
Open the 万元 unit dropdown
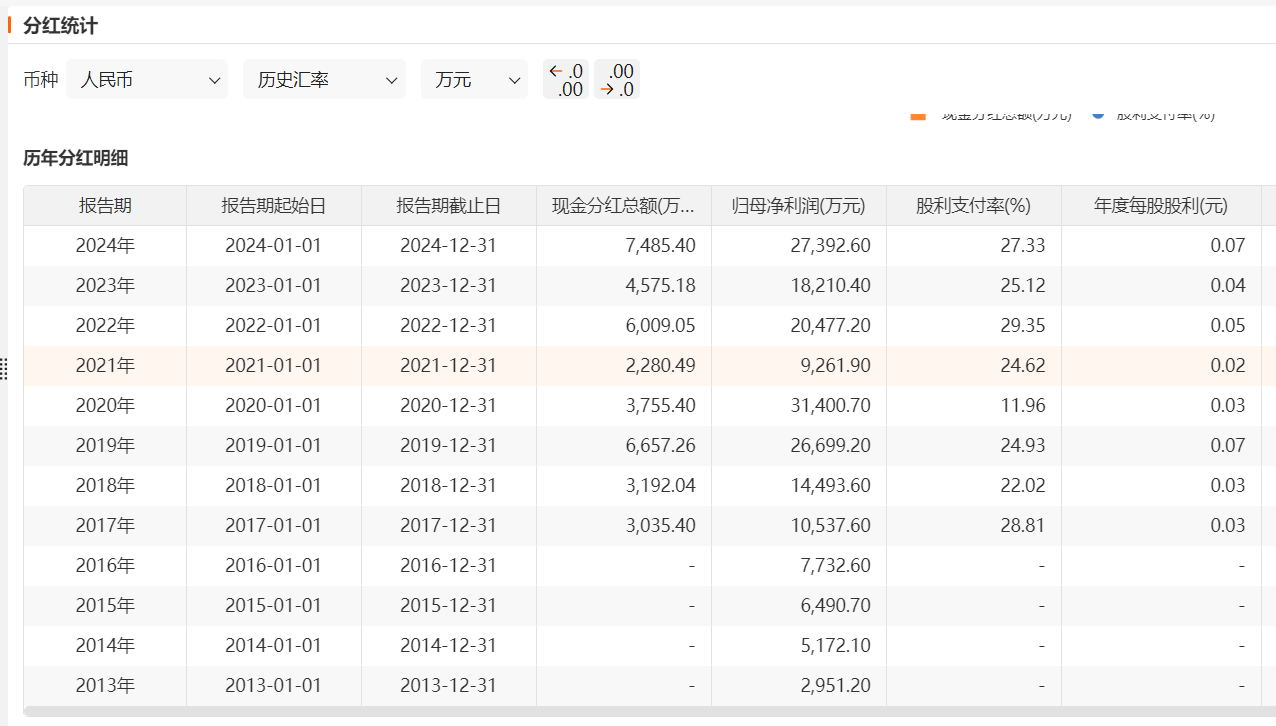click(475, 80)
